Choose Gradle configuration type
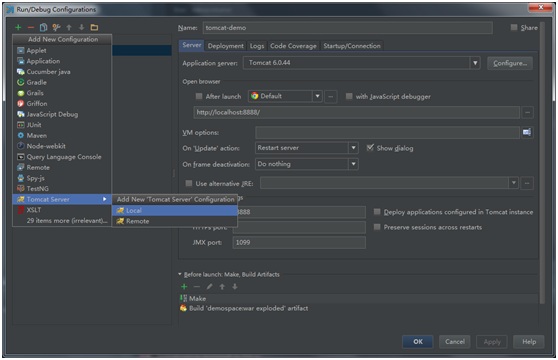This screenshot has height=360, width=558. coord(62,83)
